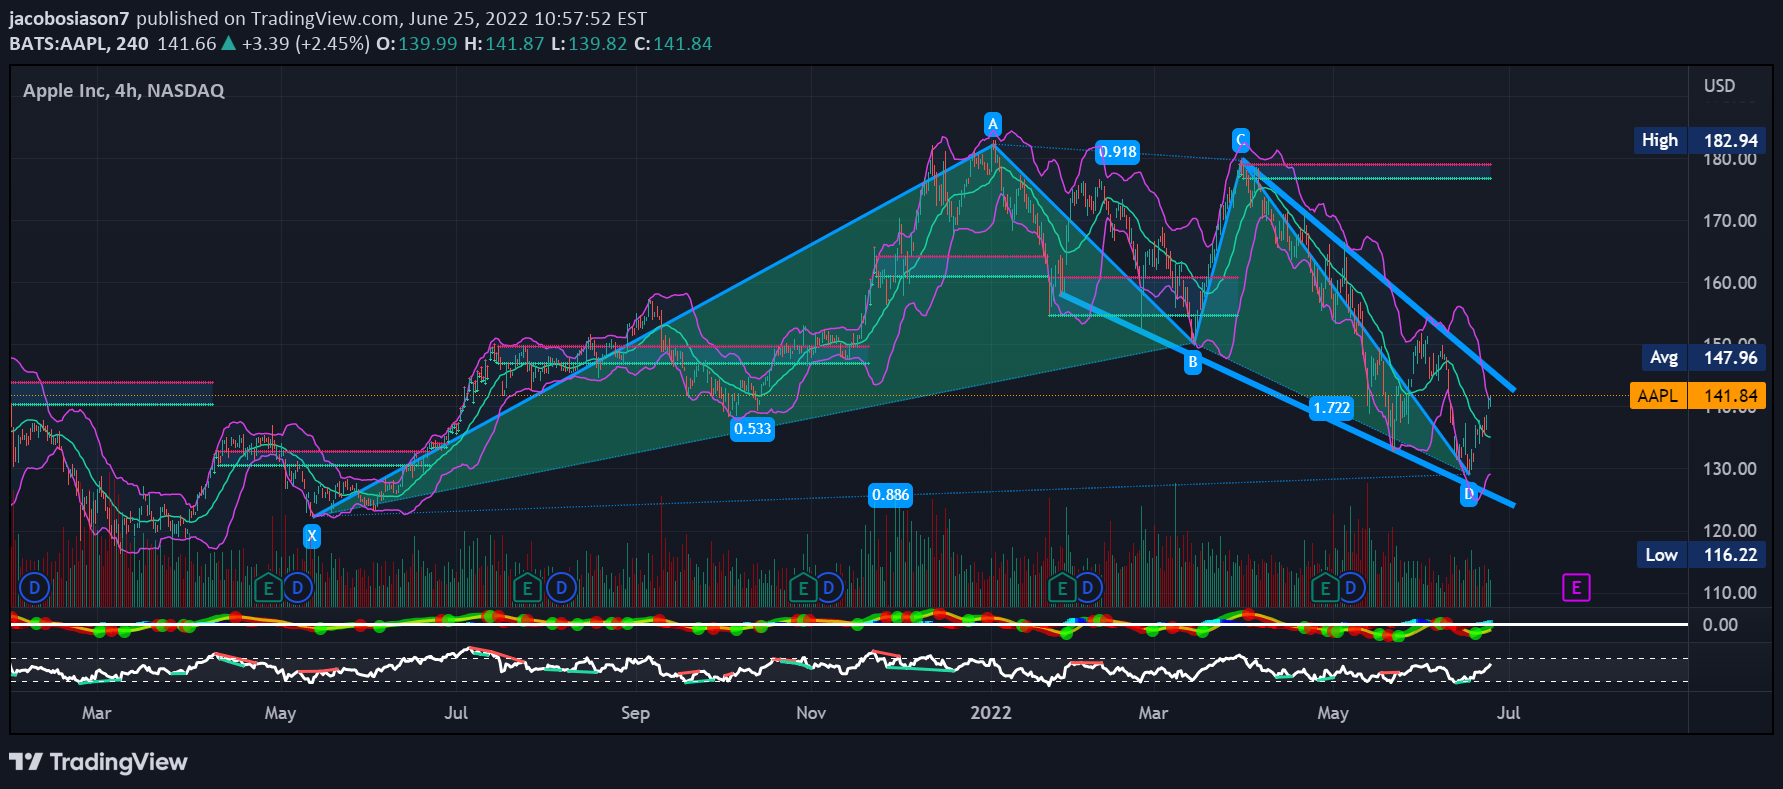This screenshot has width=1783, height=789.
Task: Click the 160.00 price axis value
Action: (x=1729, y=283)
